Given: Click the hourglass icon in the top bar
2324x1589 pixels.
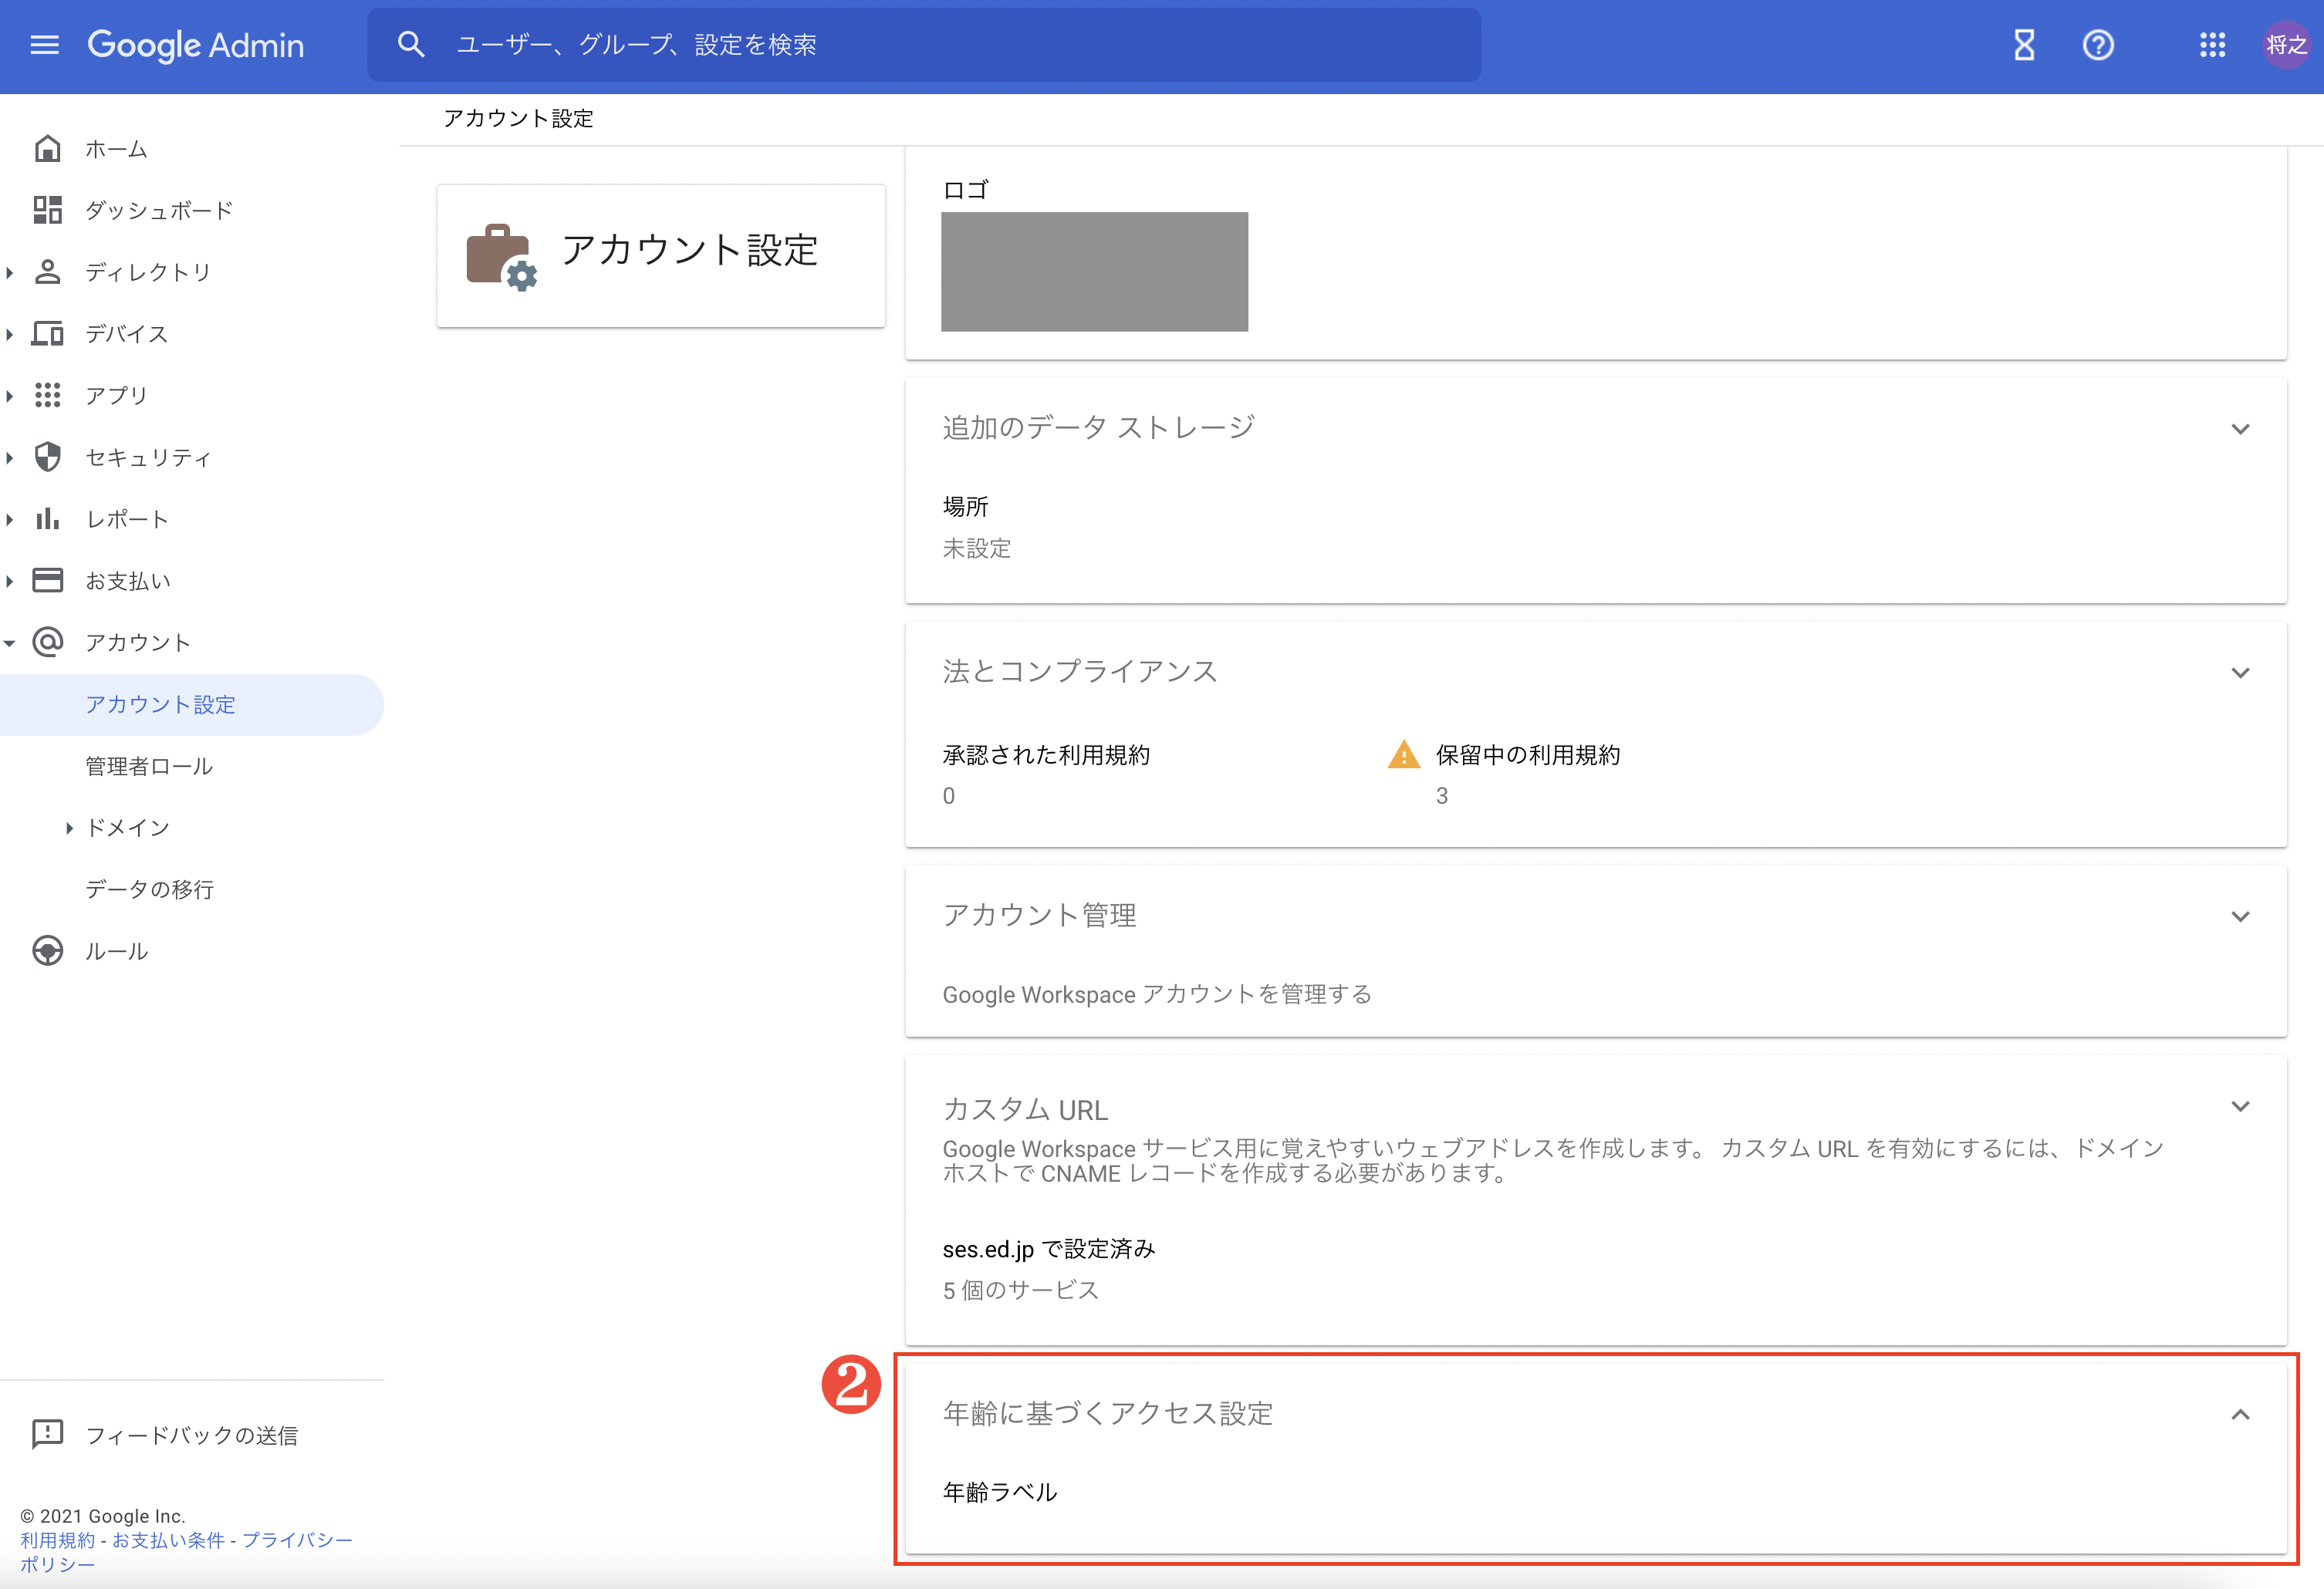Looking at the screenshot, I should point(2023,44).
